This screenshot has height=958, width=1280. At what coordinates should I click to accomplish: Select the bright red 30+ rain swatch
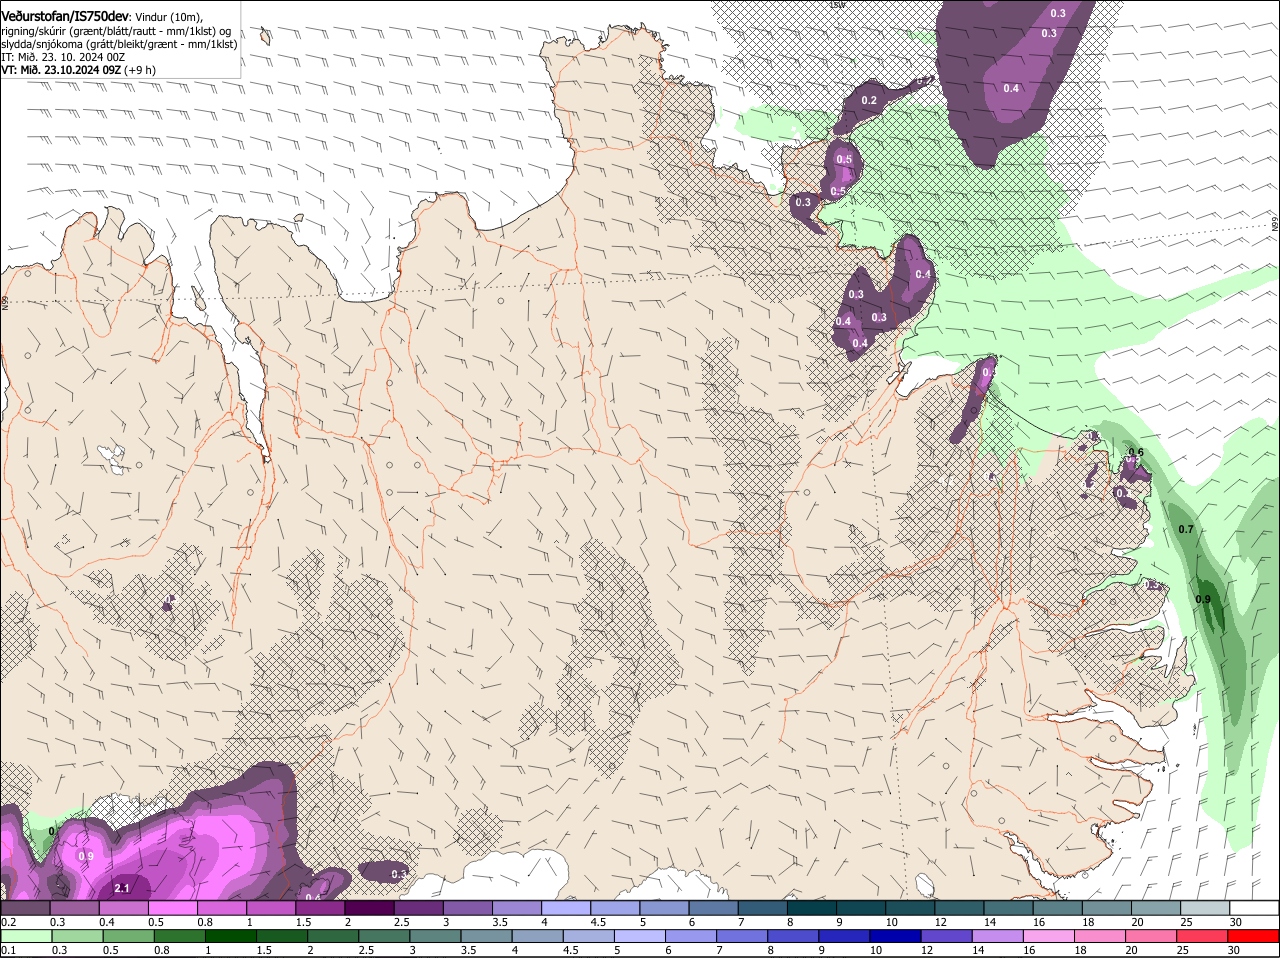tap(1252, 936)
